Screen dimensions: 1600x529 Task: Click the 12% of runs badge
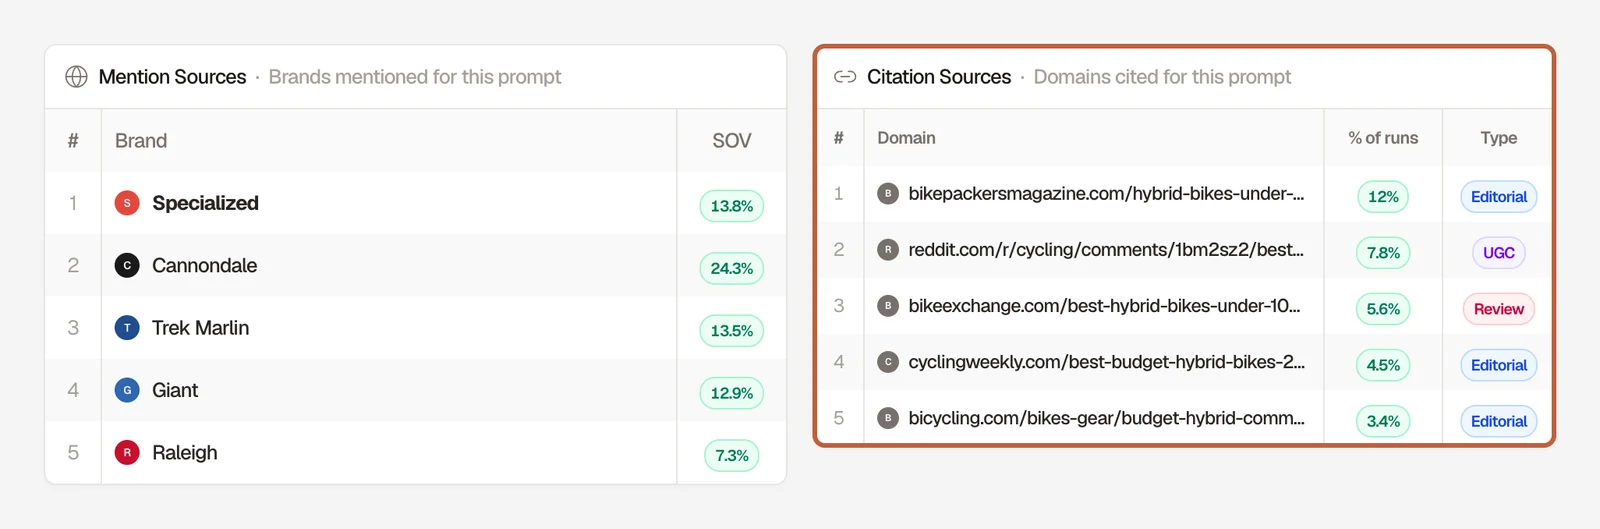pos(1383,197)
